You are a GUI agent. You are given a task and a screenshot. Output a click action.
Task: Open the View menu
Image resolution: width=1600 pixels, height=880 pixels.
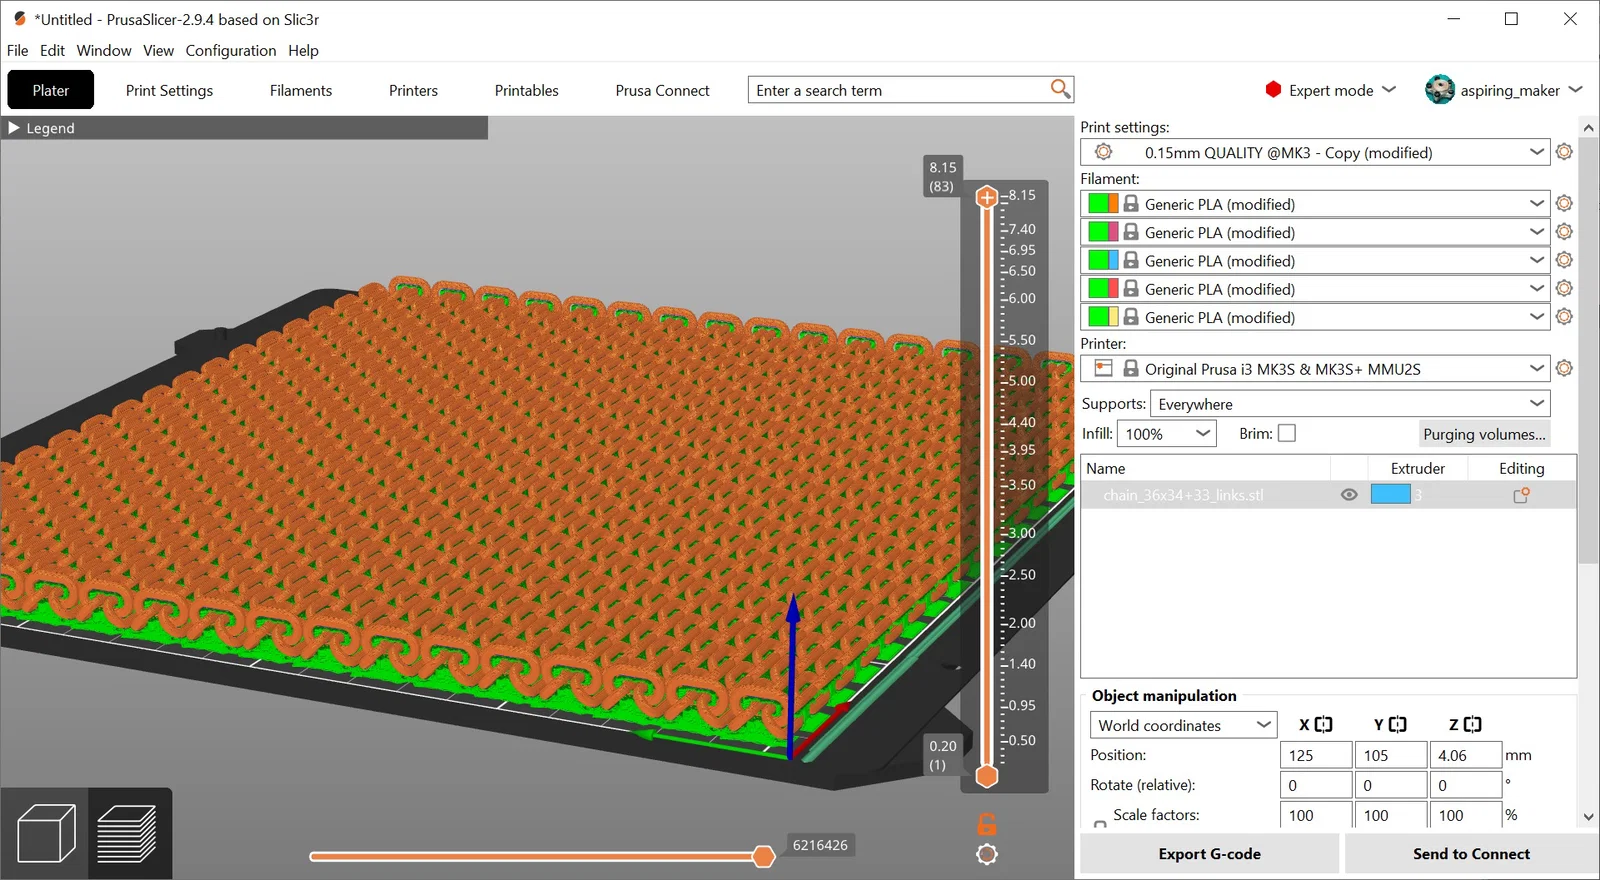(x=158, y=50)
